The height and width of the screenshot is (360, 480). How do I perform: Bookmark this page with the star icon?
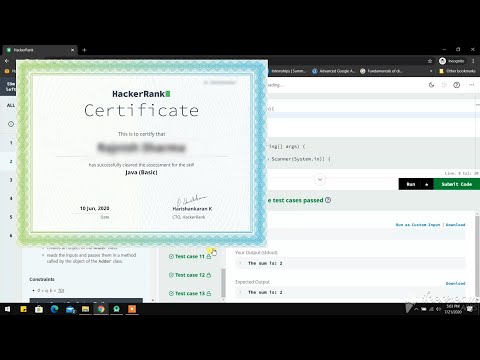[x=430, y=61]
